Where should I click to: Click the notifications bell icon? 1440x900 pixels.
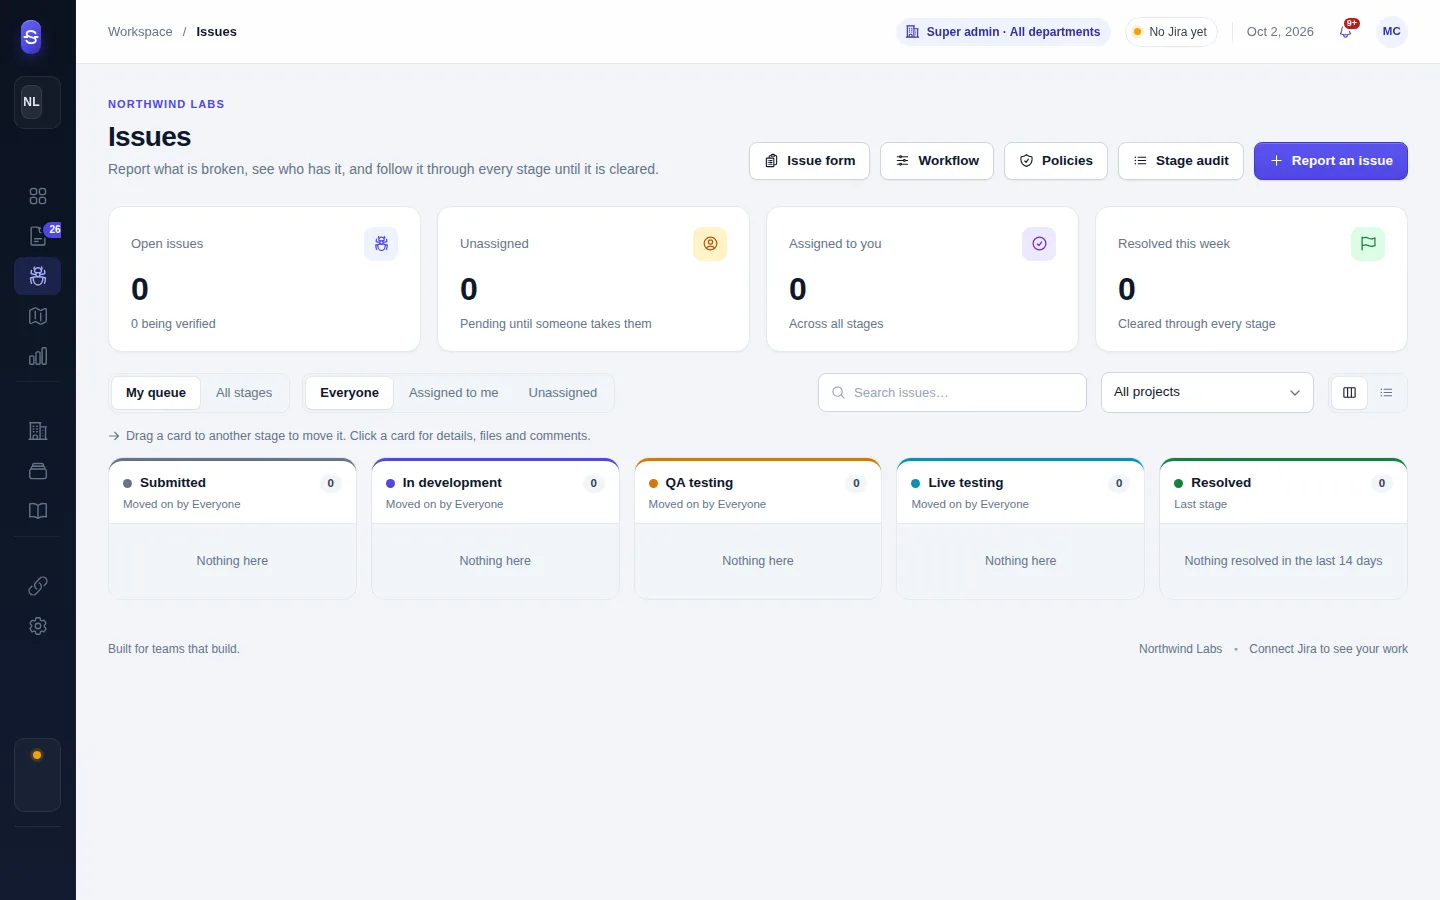[x=1346, y=32]
